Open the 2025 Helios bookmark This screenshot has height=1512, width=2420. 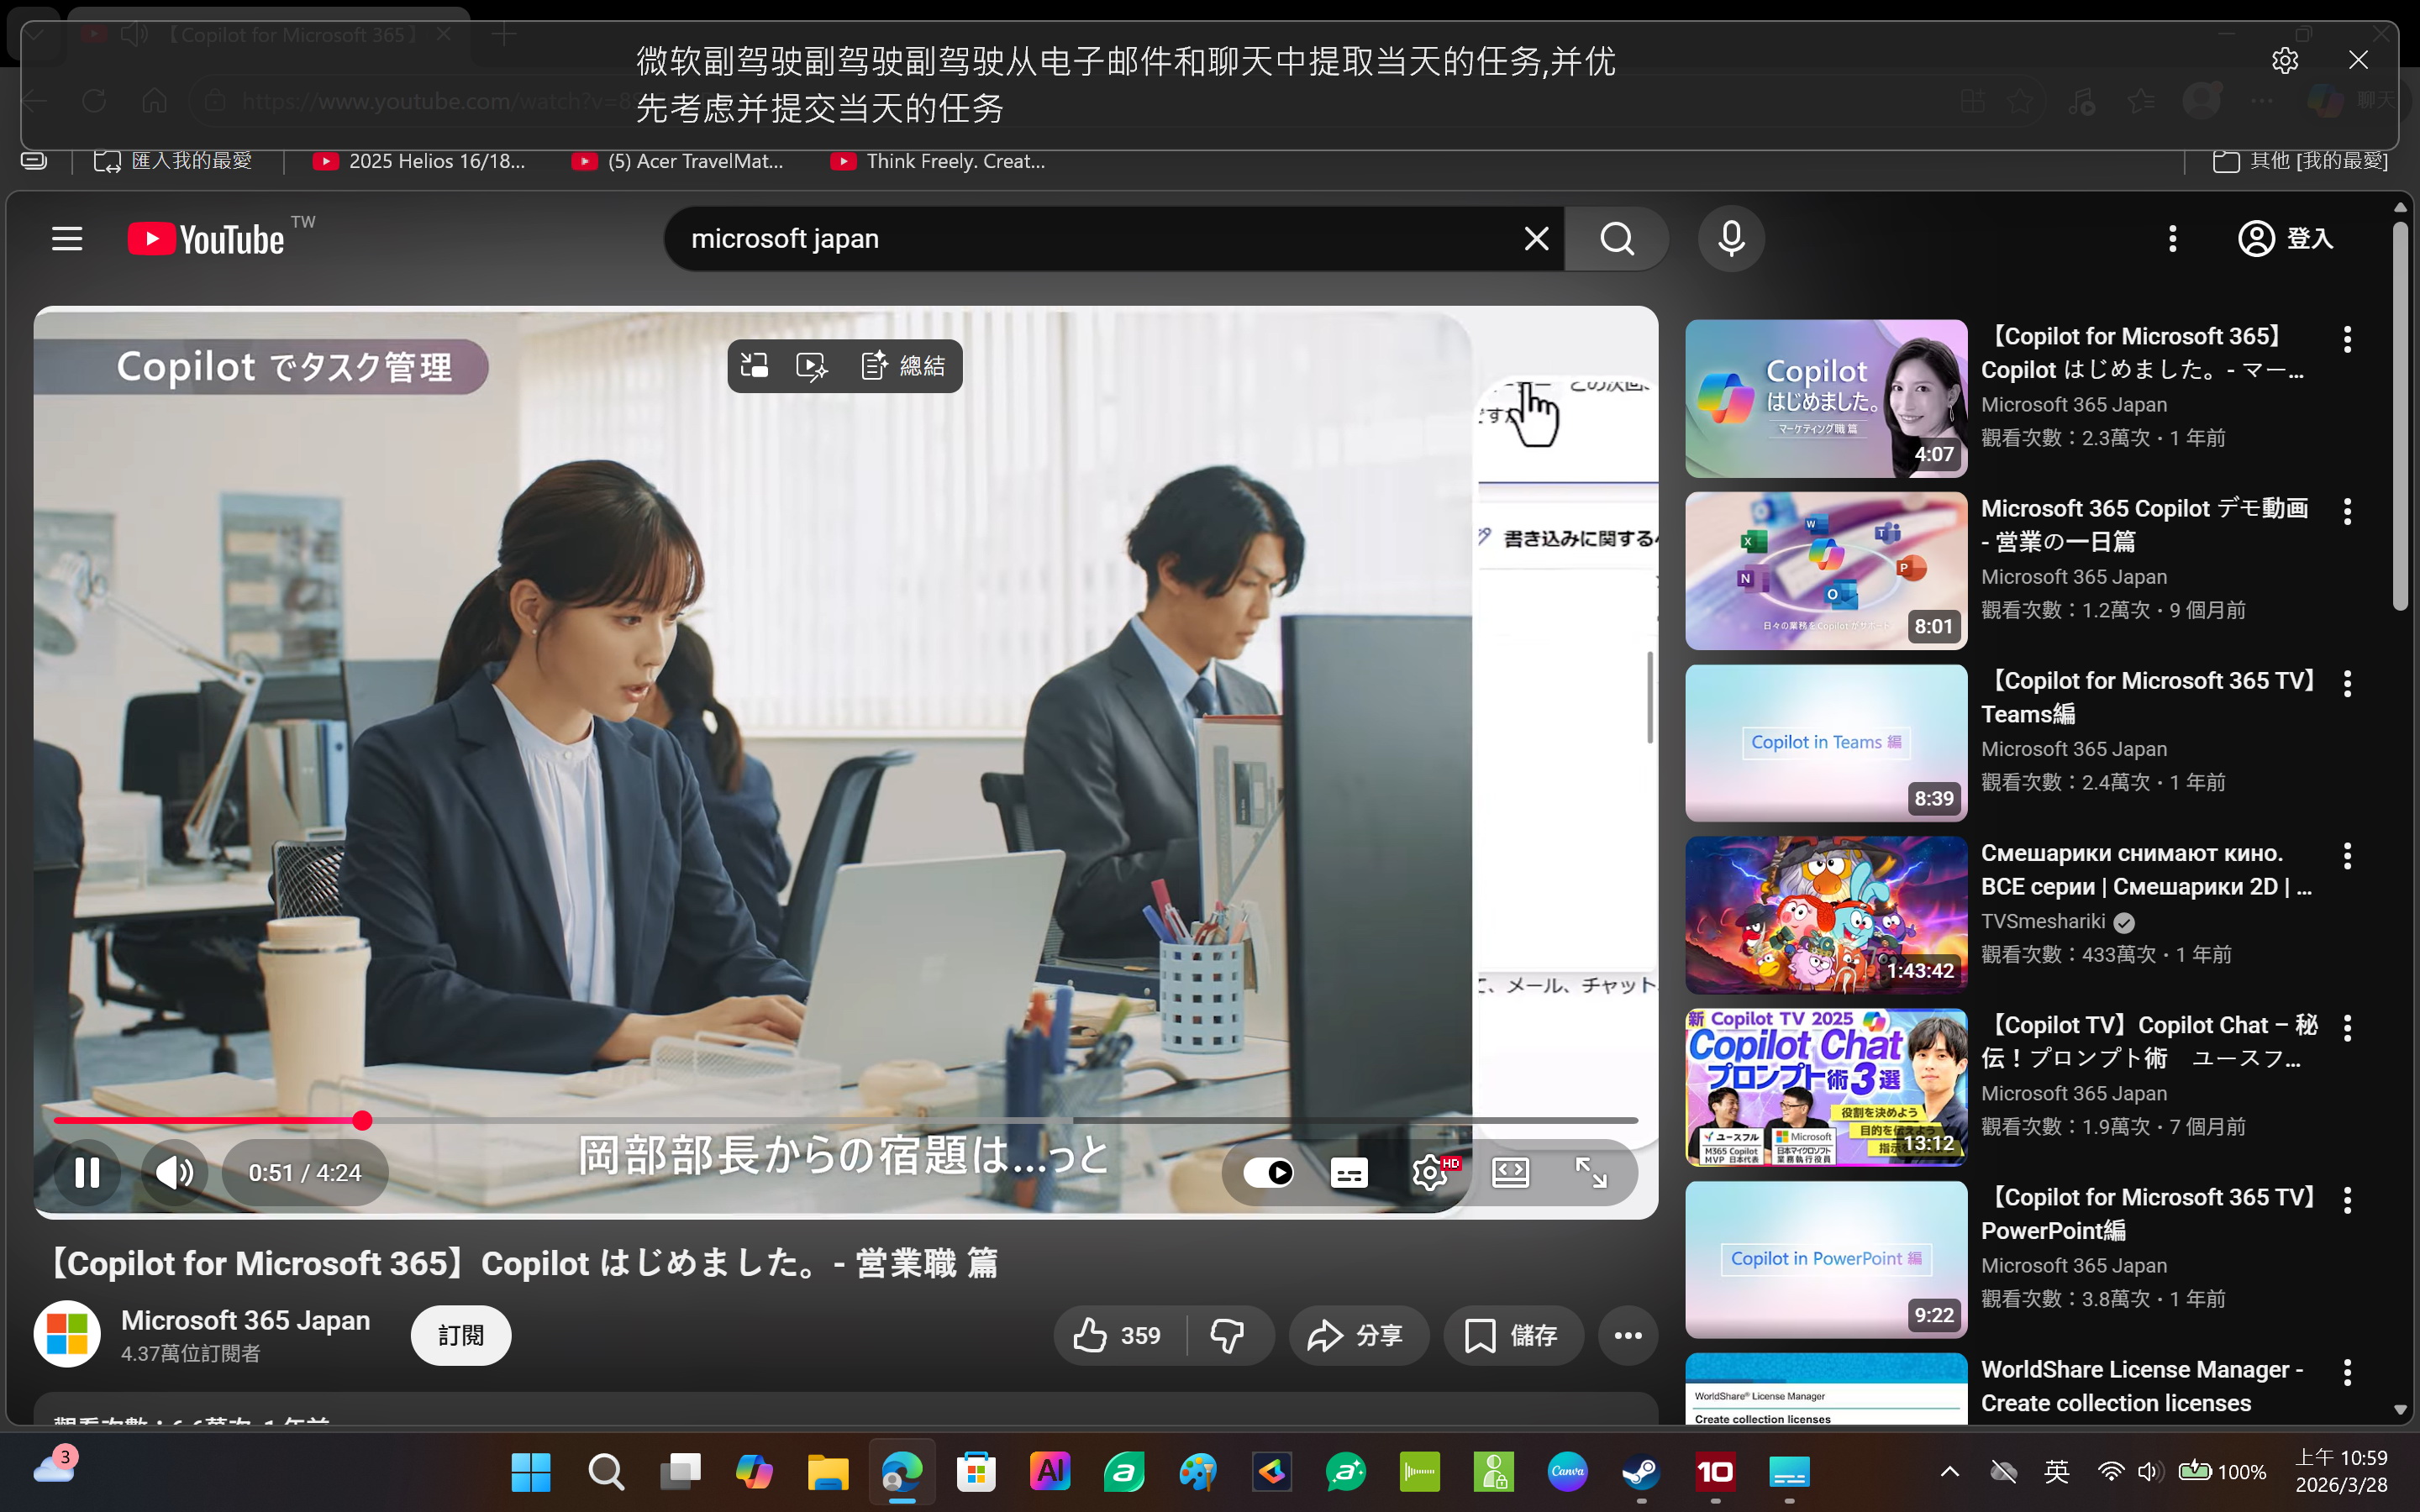pos(420,161)
